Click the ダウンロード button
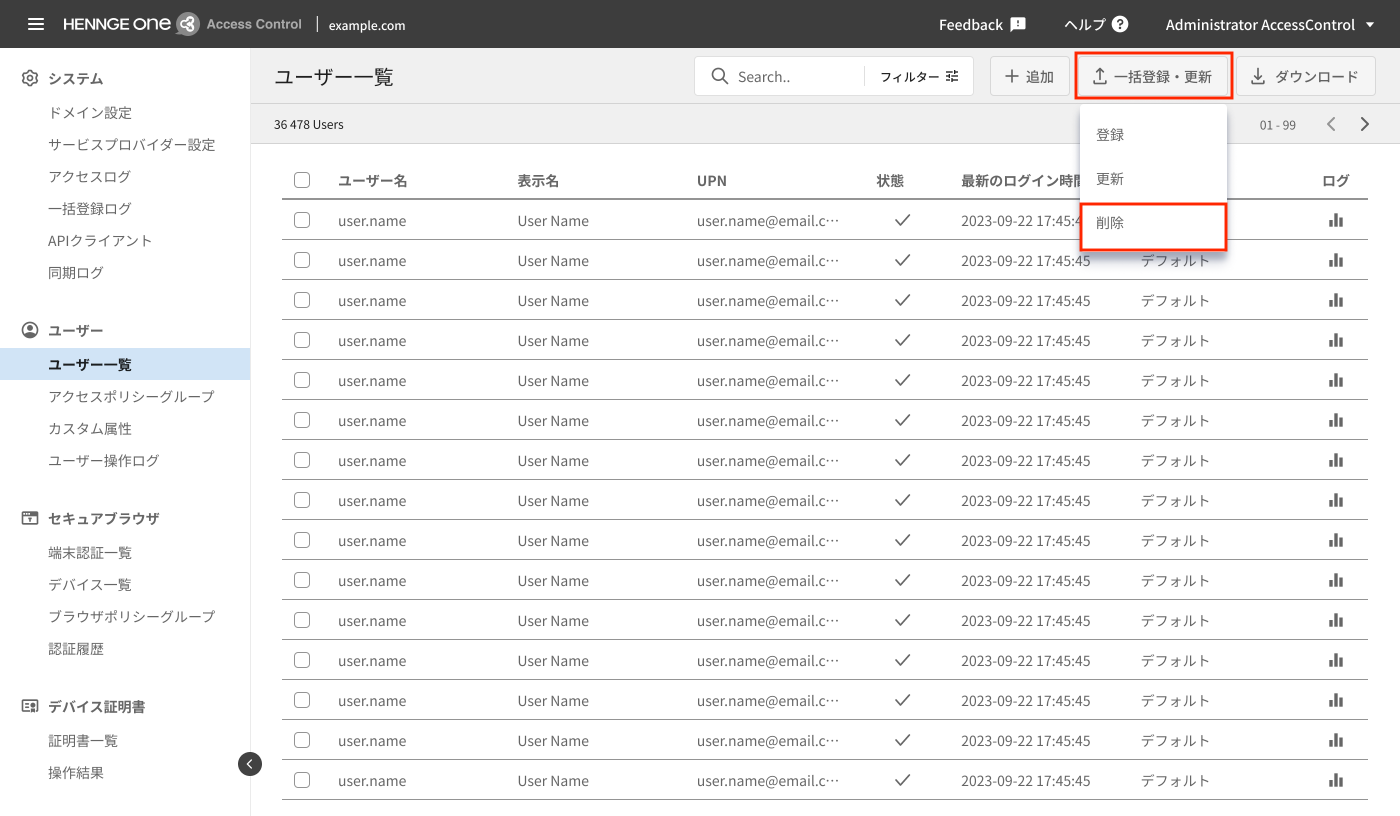The image size is (1400, 816). coord(1305,77)
